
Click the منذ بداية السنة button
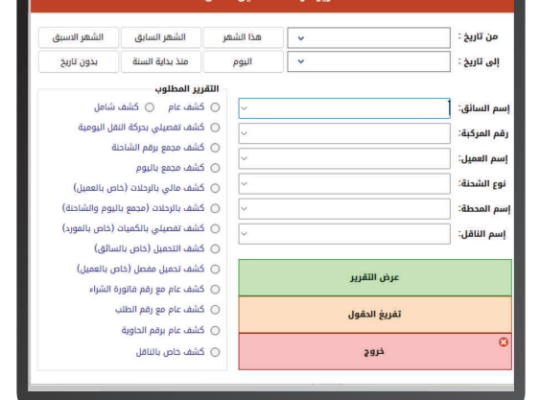161,62
